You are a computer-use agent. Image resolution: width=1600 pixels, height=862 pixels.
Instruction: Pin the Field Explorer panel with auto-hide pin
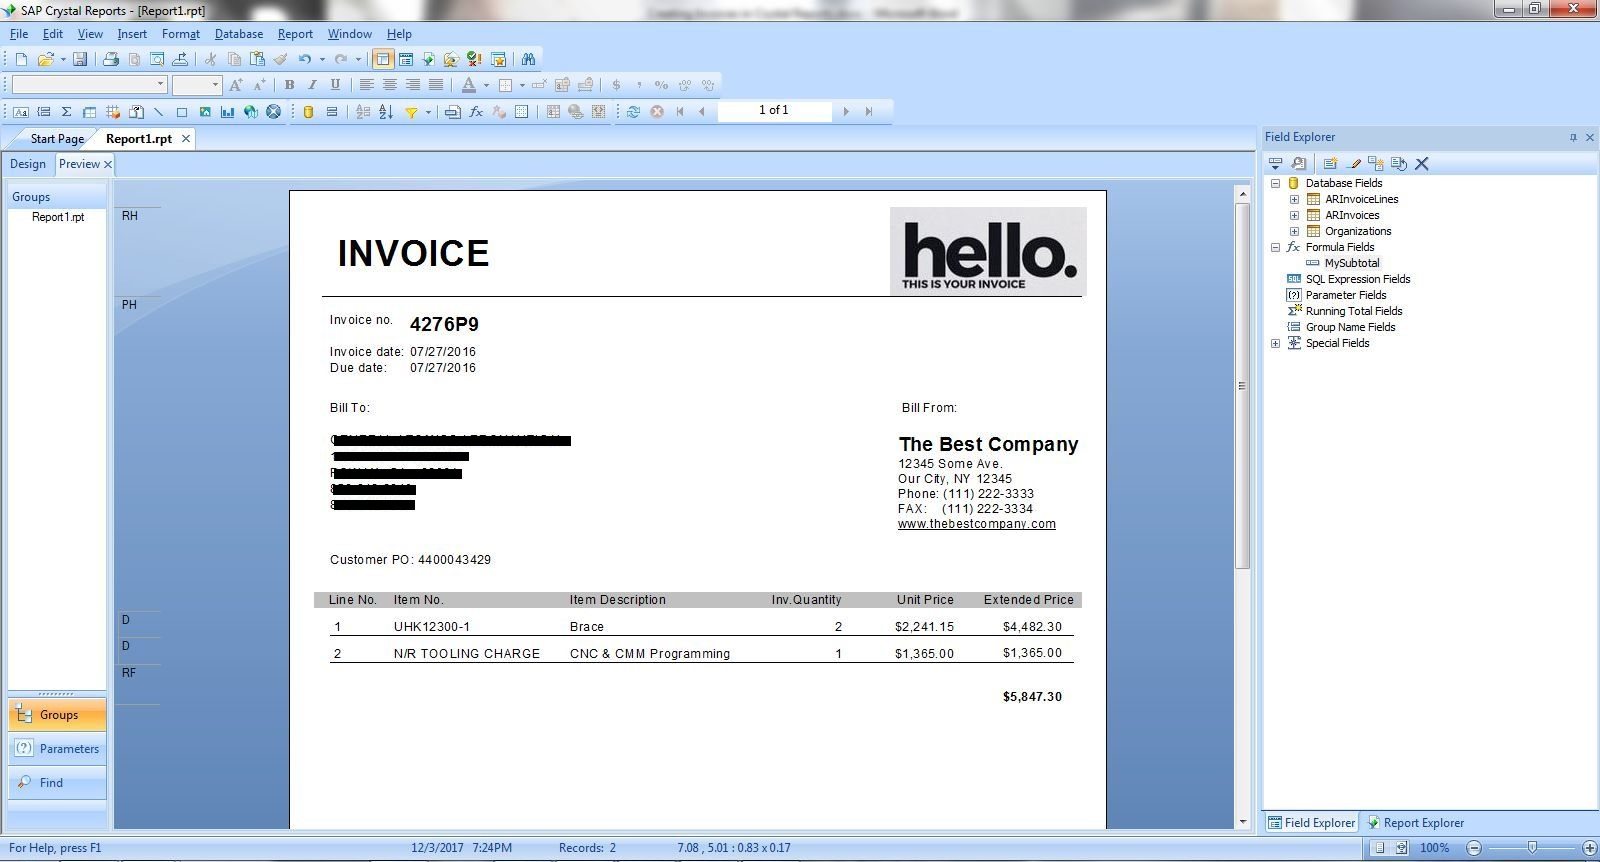pos(1573,138)
